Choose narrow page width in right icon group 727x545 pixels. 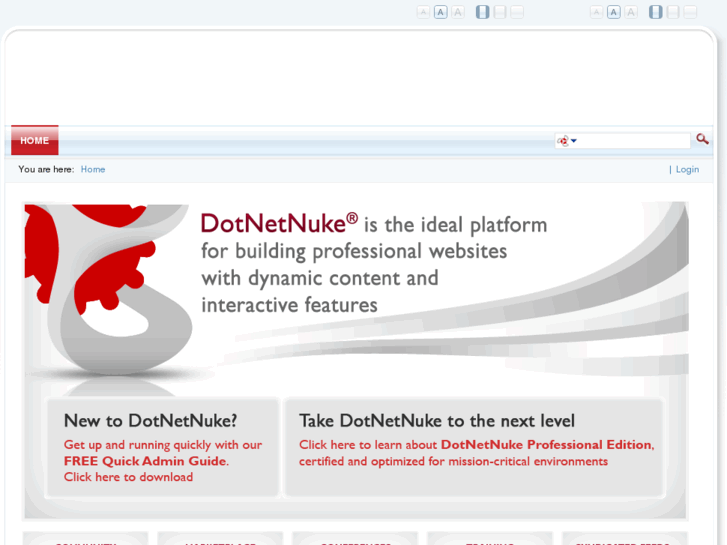(x=656, y=12)
